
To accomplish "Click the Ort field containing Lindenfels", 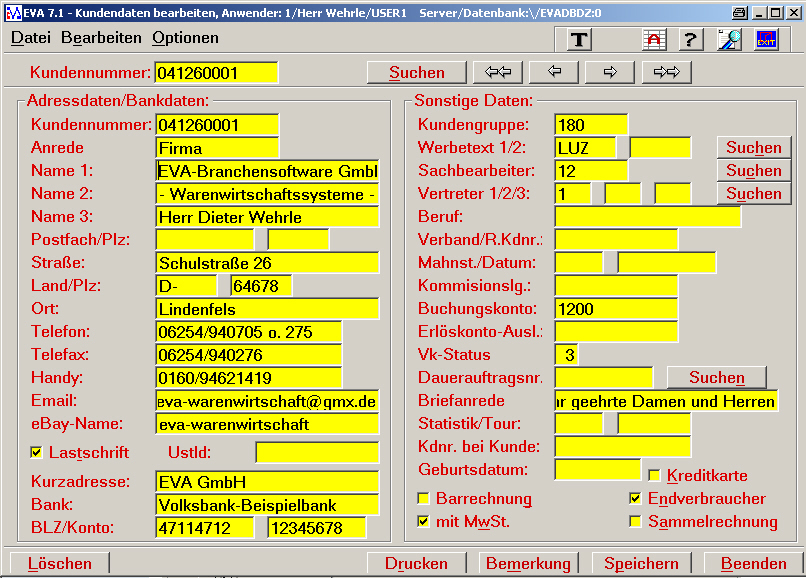I will [x=267, y=309].
